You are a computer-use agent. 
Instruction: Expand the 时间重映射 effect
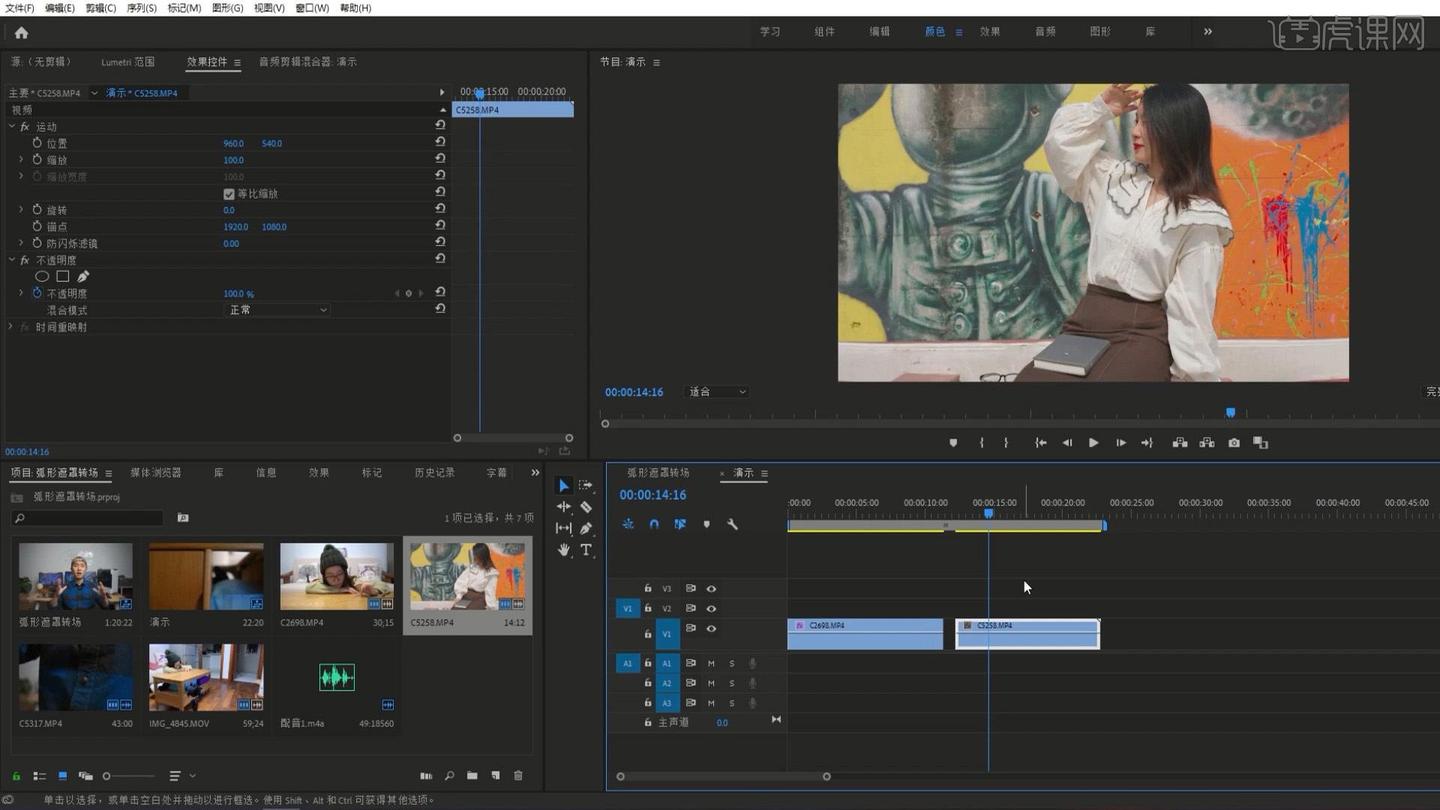tap(11, 327)
